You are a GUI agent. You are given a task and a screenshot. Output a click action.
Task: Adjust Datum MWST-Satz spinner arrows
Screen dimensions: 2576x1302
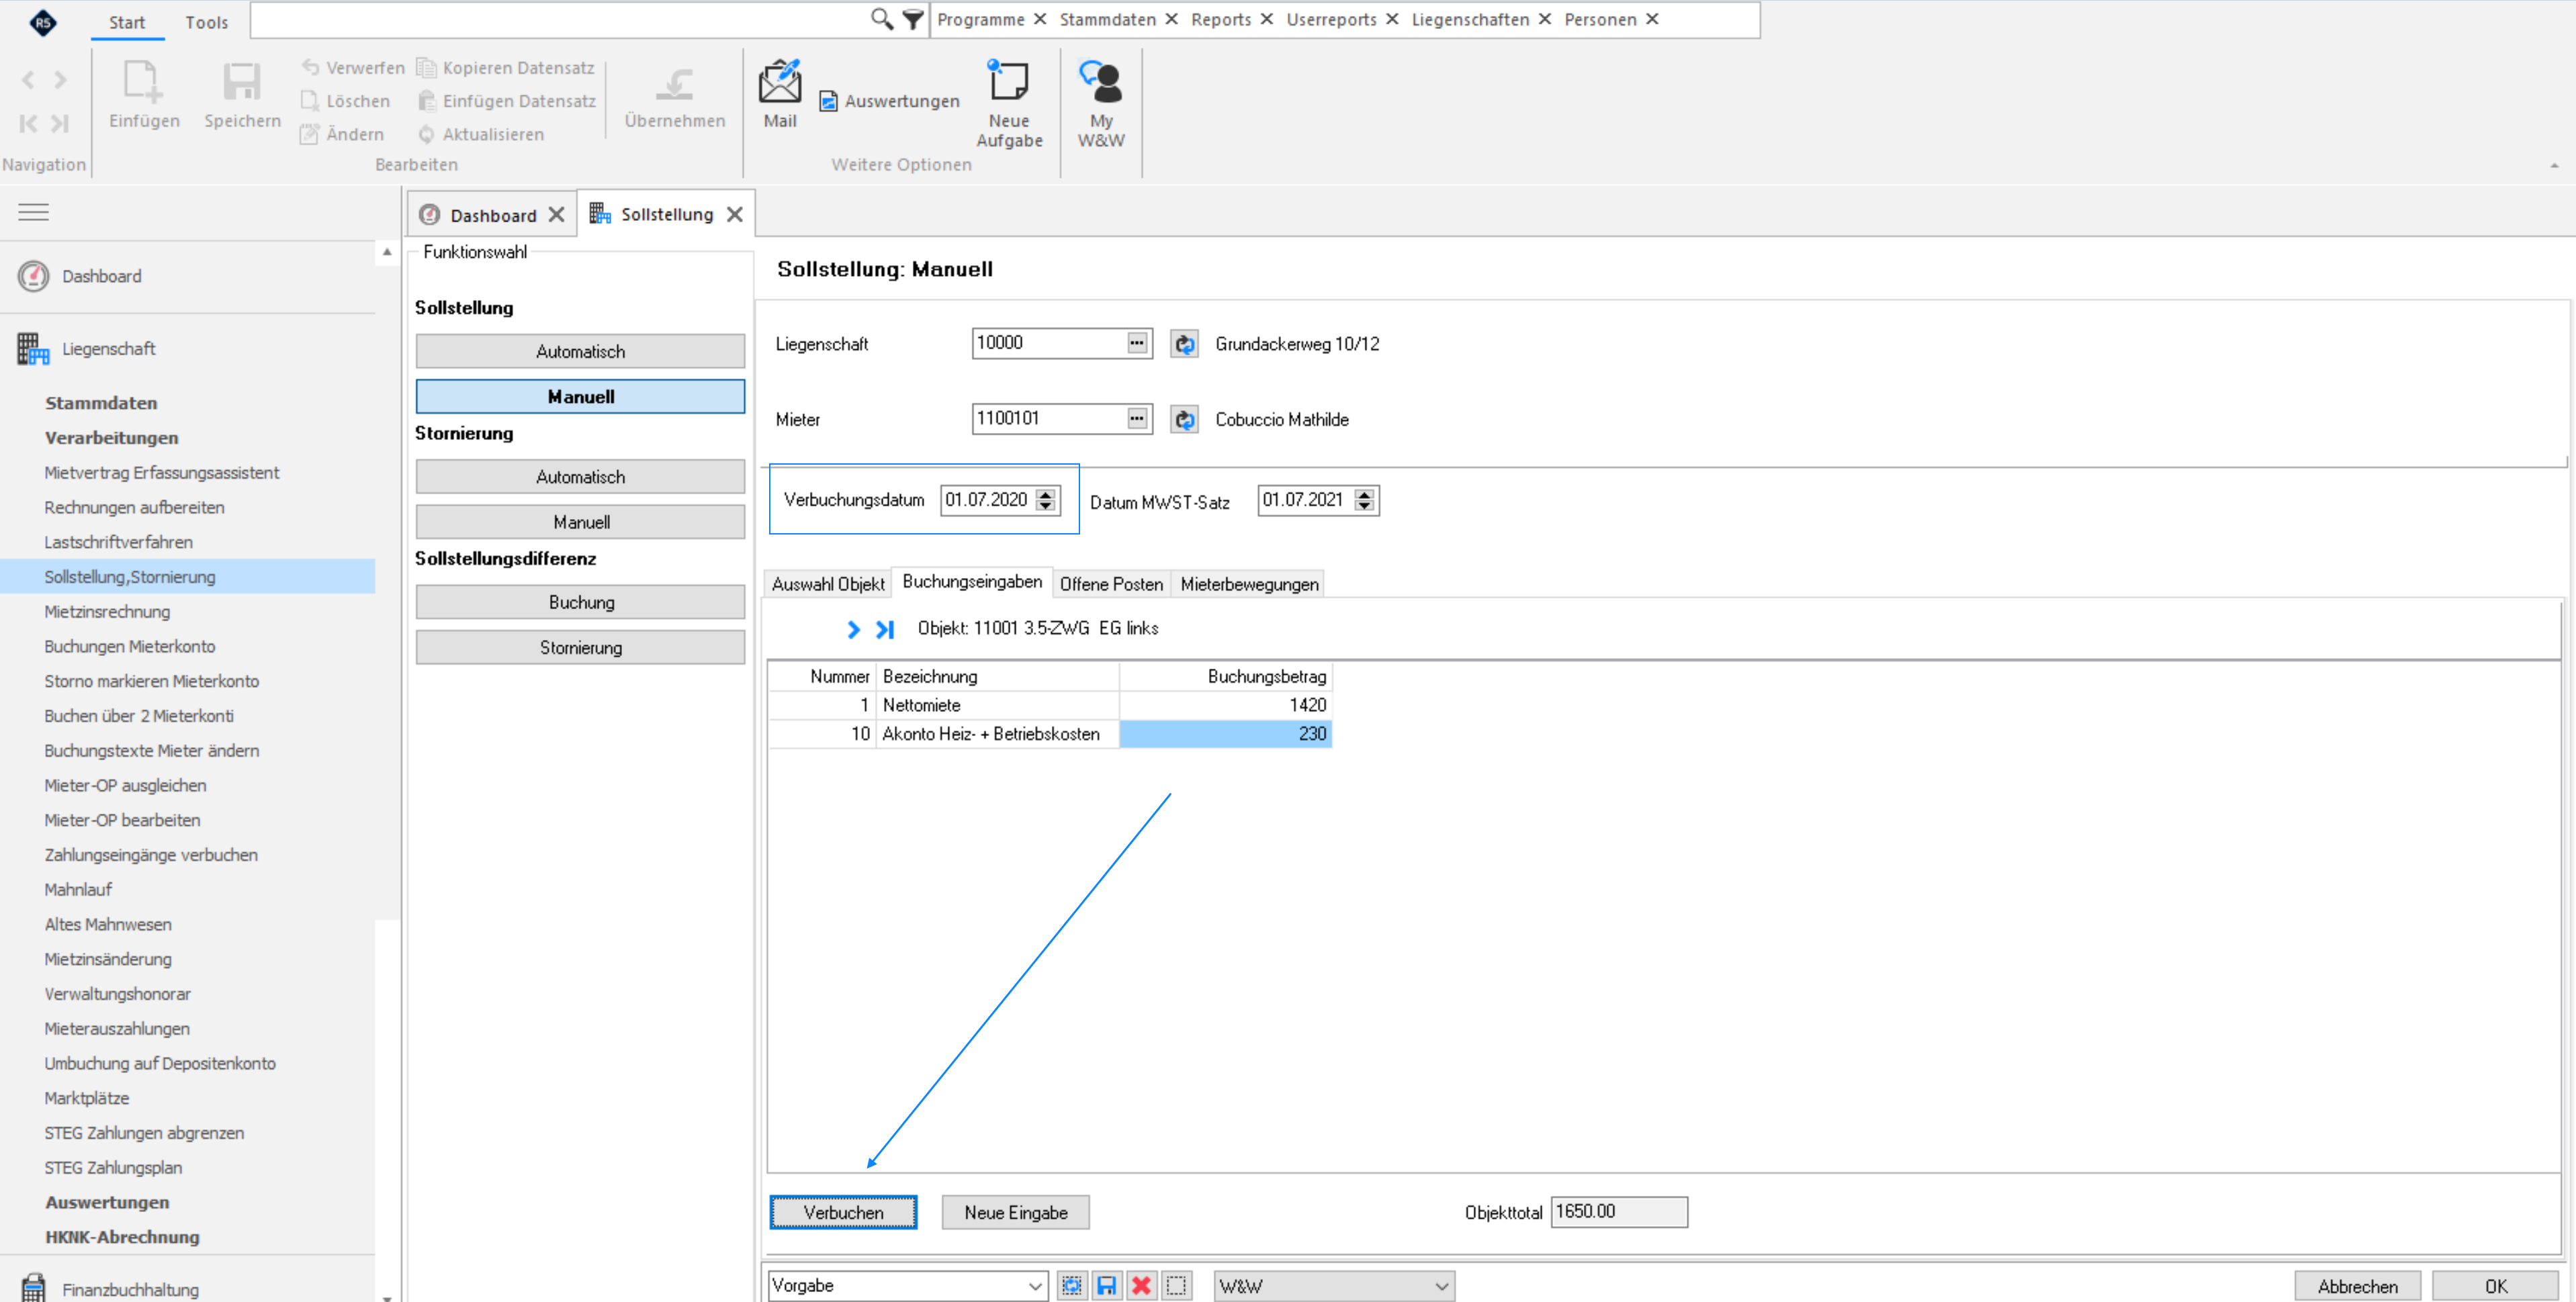point(1364,500)
